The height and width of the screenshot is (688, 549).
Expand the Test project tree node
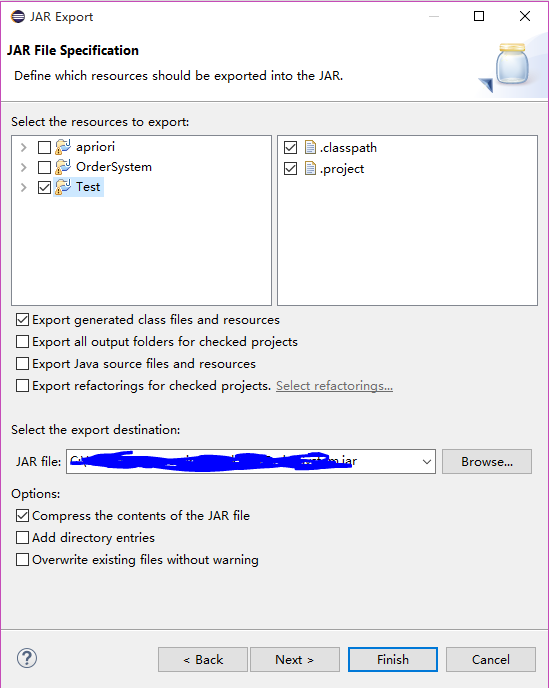click(x=24, y=187)
